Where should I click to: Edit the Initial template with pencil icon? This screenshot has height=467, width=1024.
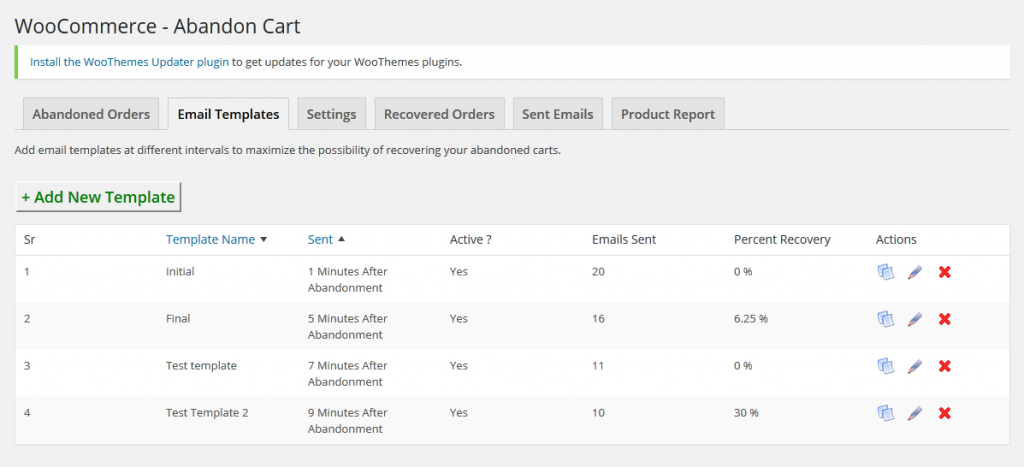[x=915, y=272]
